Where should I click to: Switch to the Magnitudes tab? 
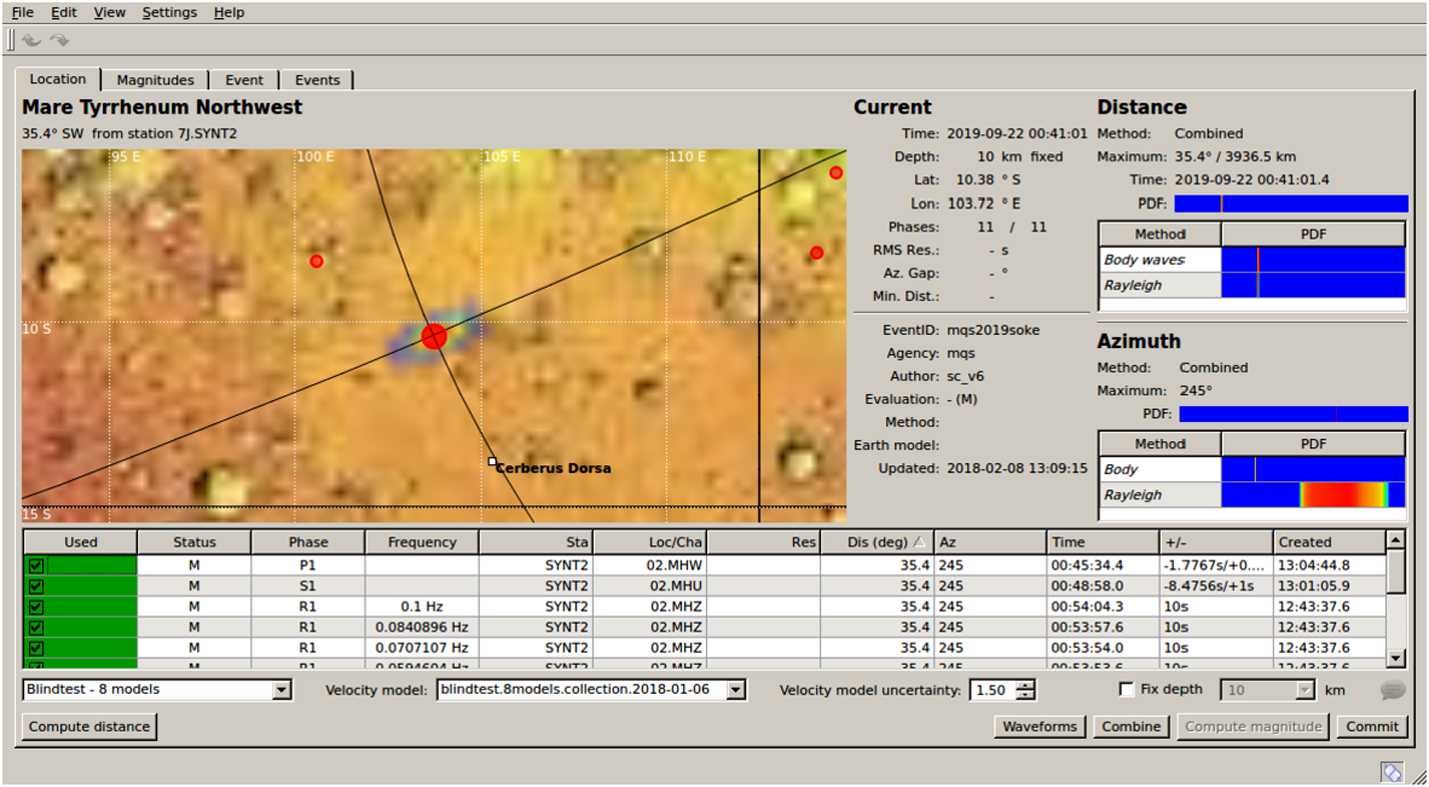[x=155, y=80]
